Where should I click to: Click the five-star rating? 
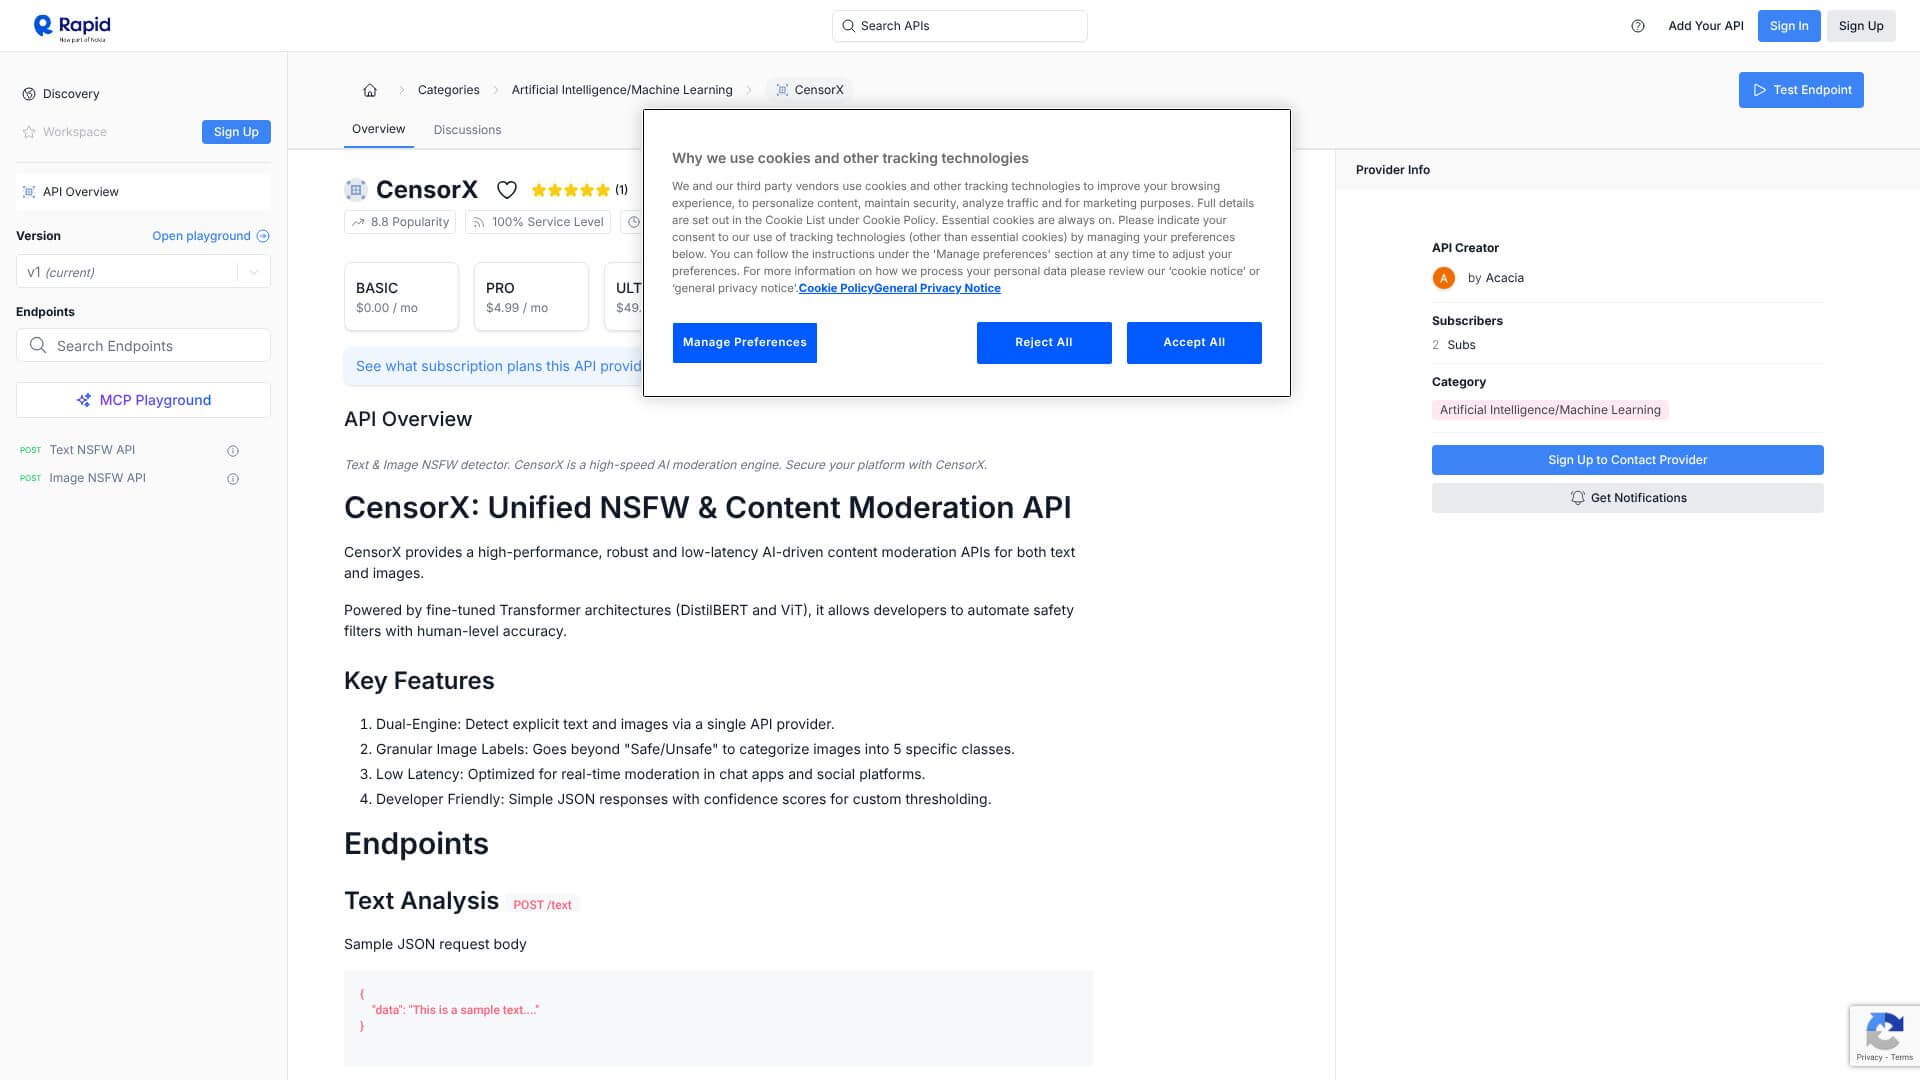[571, 190]
